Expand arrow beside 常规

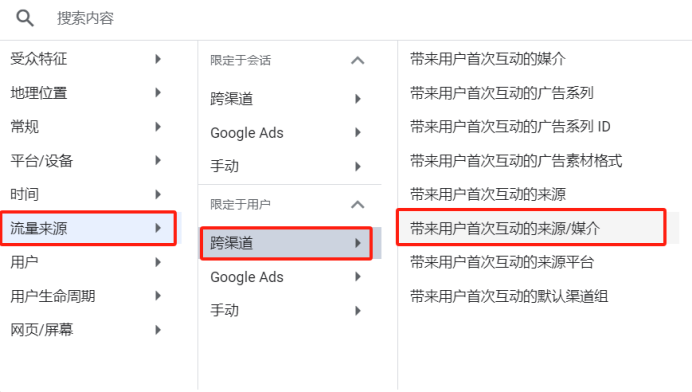158,127
